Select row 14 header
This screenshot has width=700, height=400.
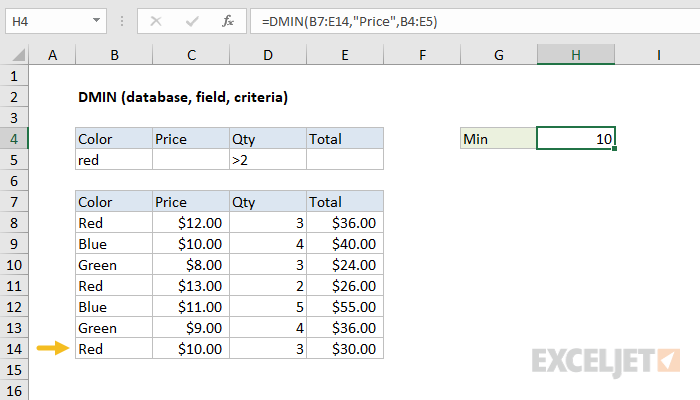pyautogui.click(x=14, y=349)
